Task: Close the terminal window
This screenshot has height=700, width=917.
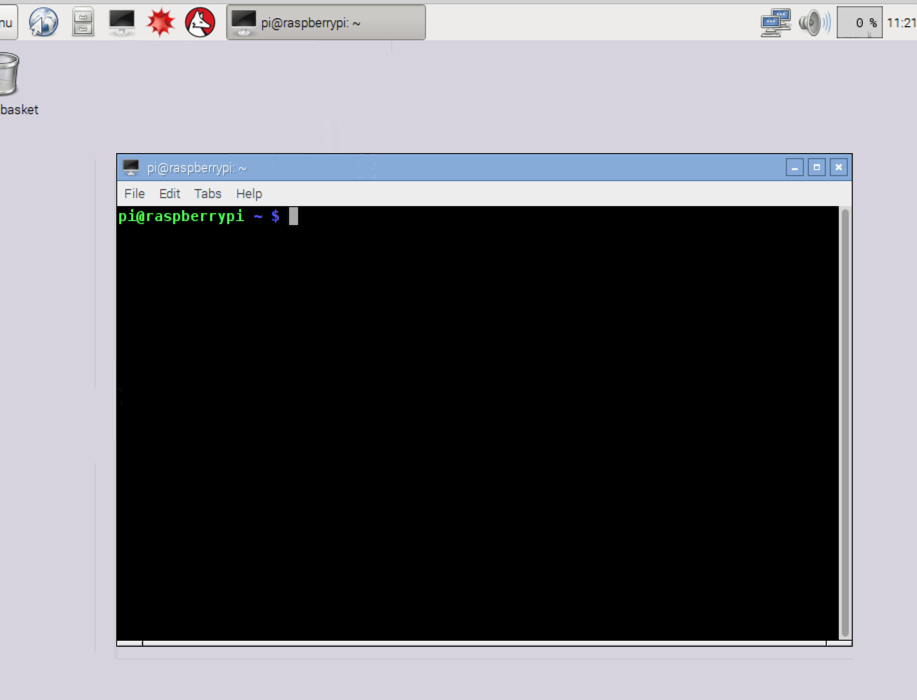Action: click(x=839, y=168)
